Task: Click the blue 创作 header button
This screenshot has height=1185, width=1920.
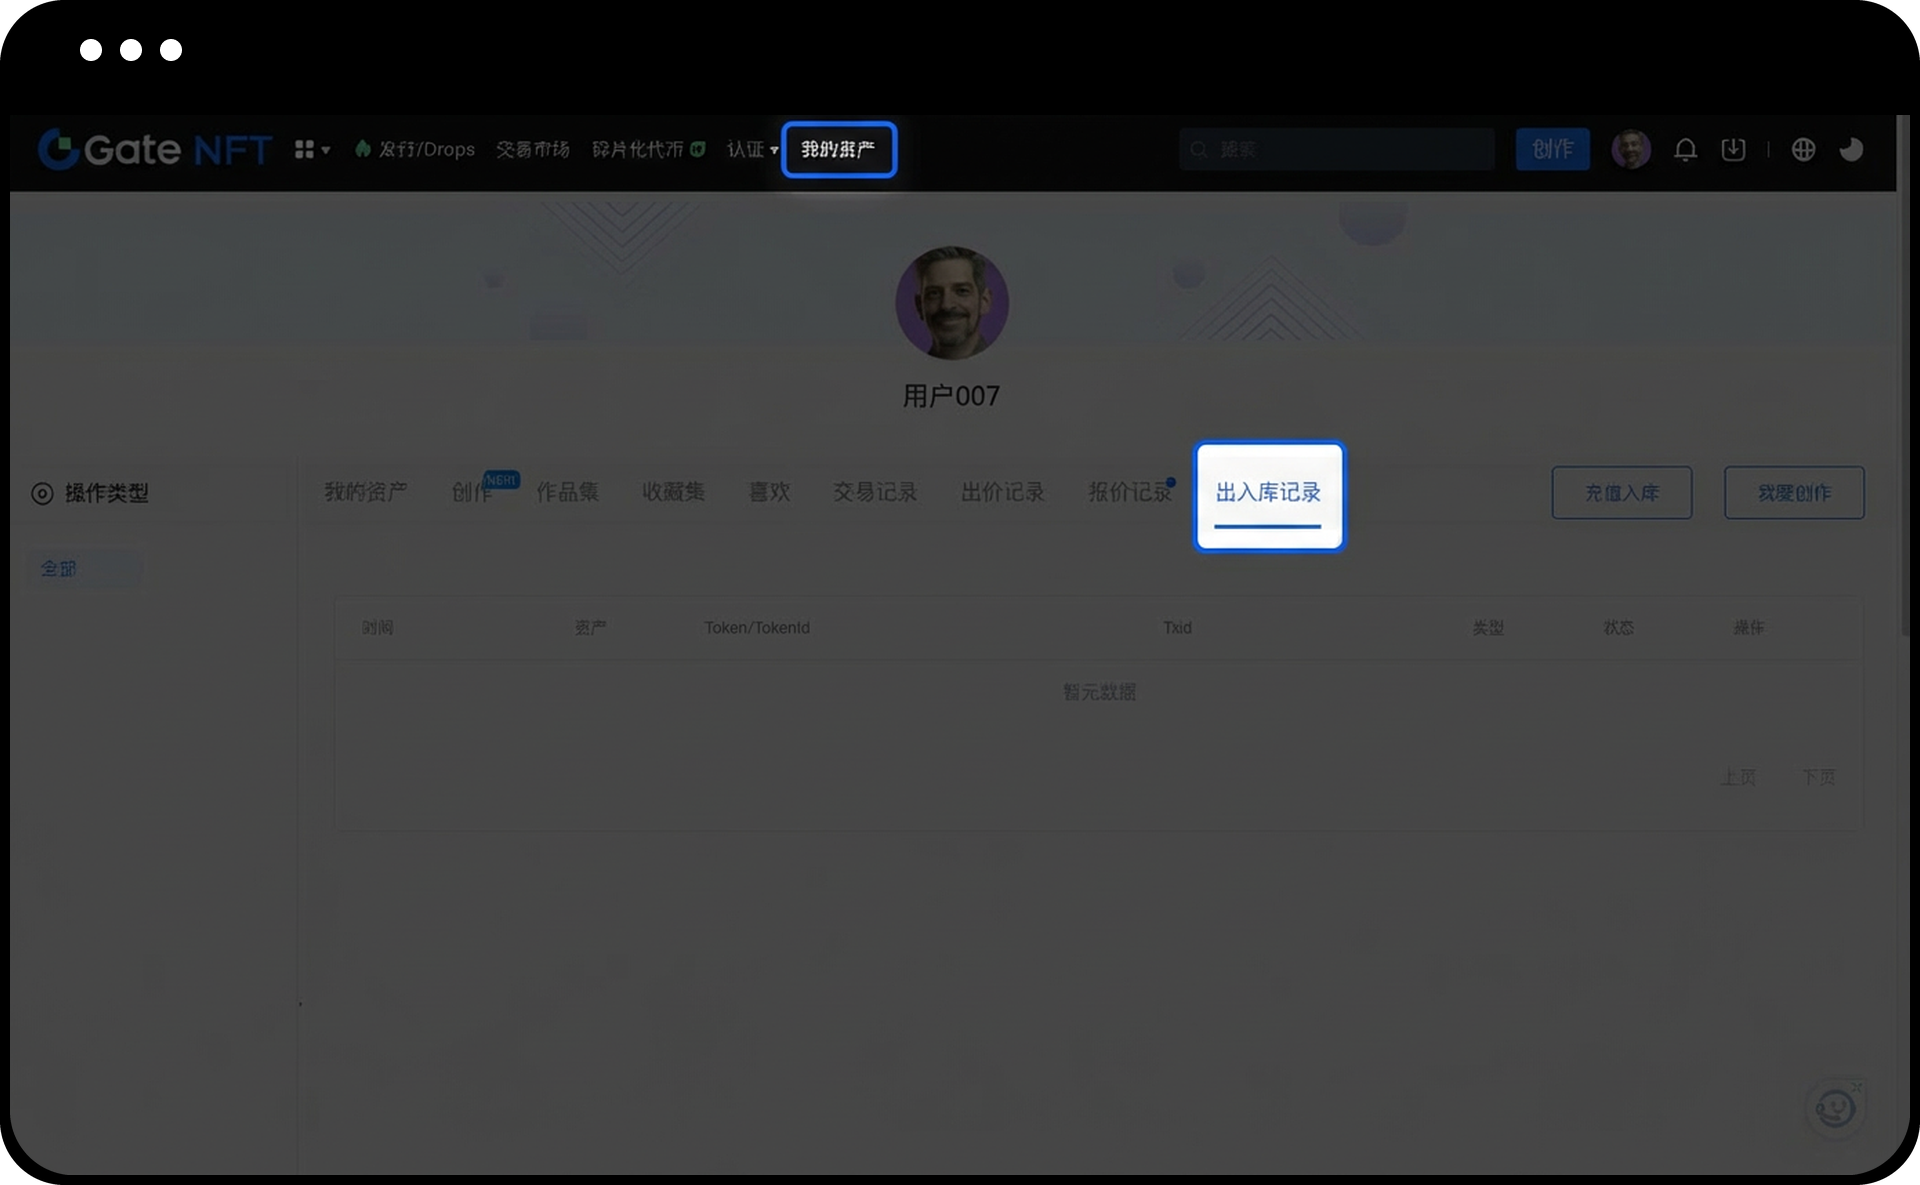Action: [x=1552, y=150]
